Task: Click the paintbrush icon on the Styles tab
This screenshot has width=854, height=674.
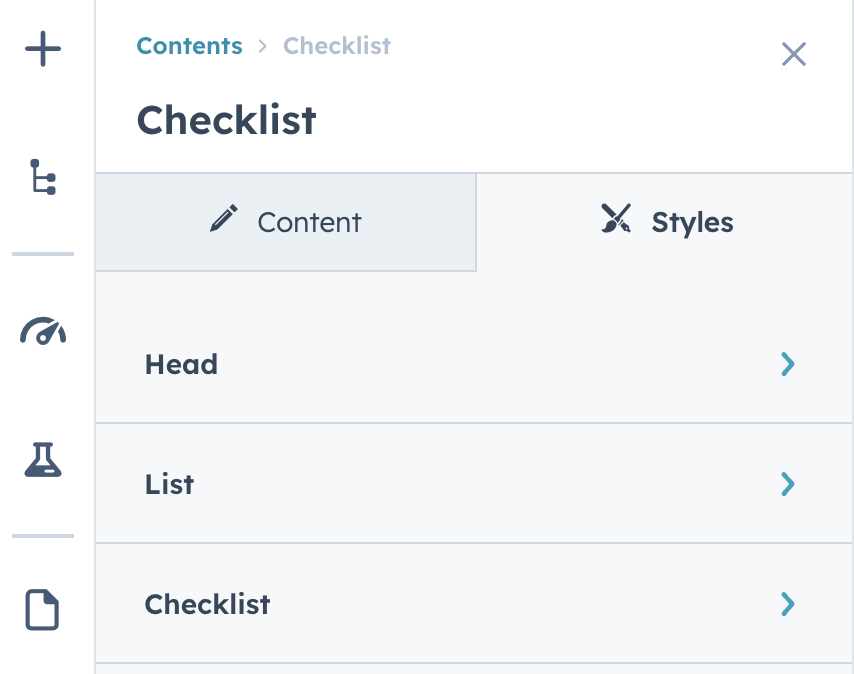Action: pyautogui.click(x=614, y=218)
